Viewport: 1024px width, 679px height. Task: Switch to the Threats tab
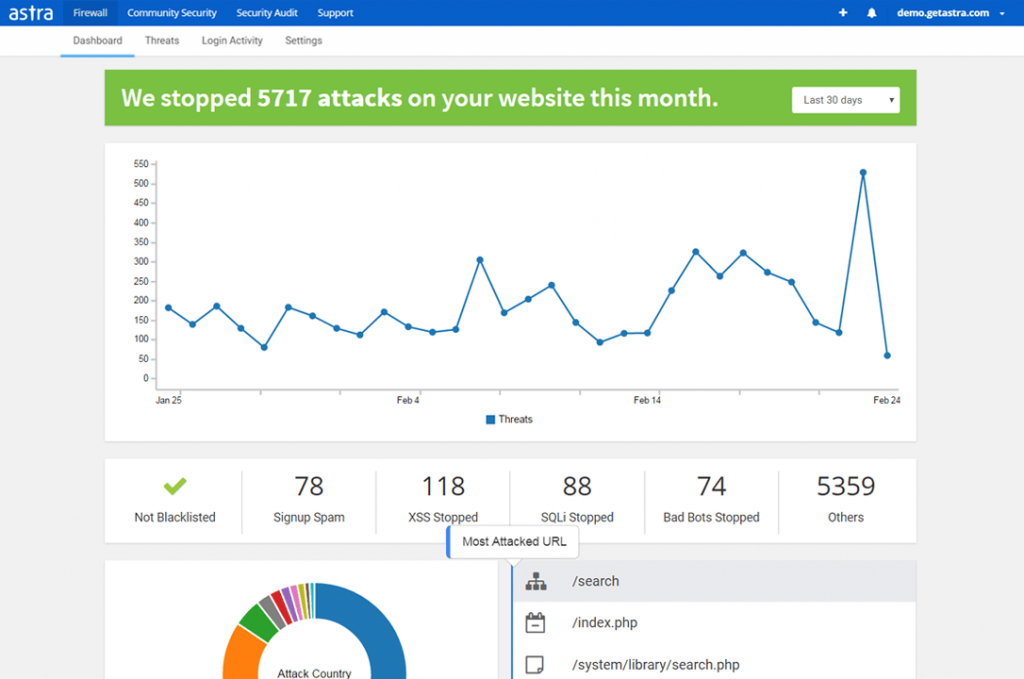point(161,40)
